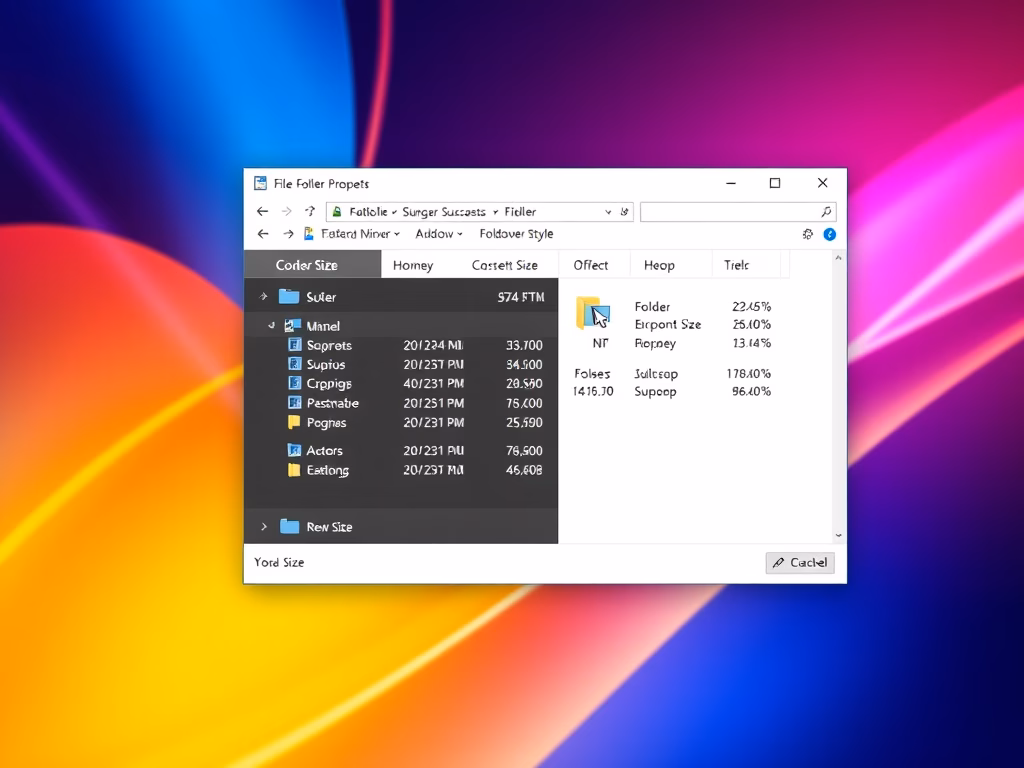Viewport: 1024px width, 768px height.
Task: Select the Pognes row name
Action: click(327, 423)
